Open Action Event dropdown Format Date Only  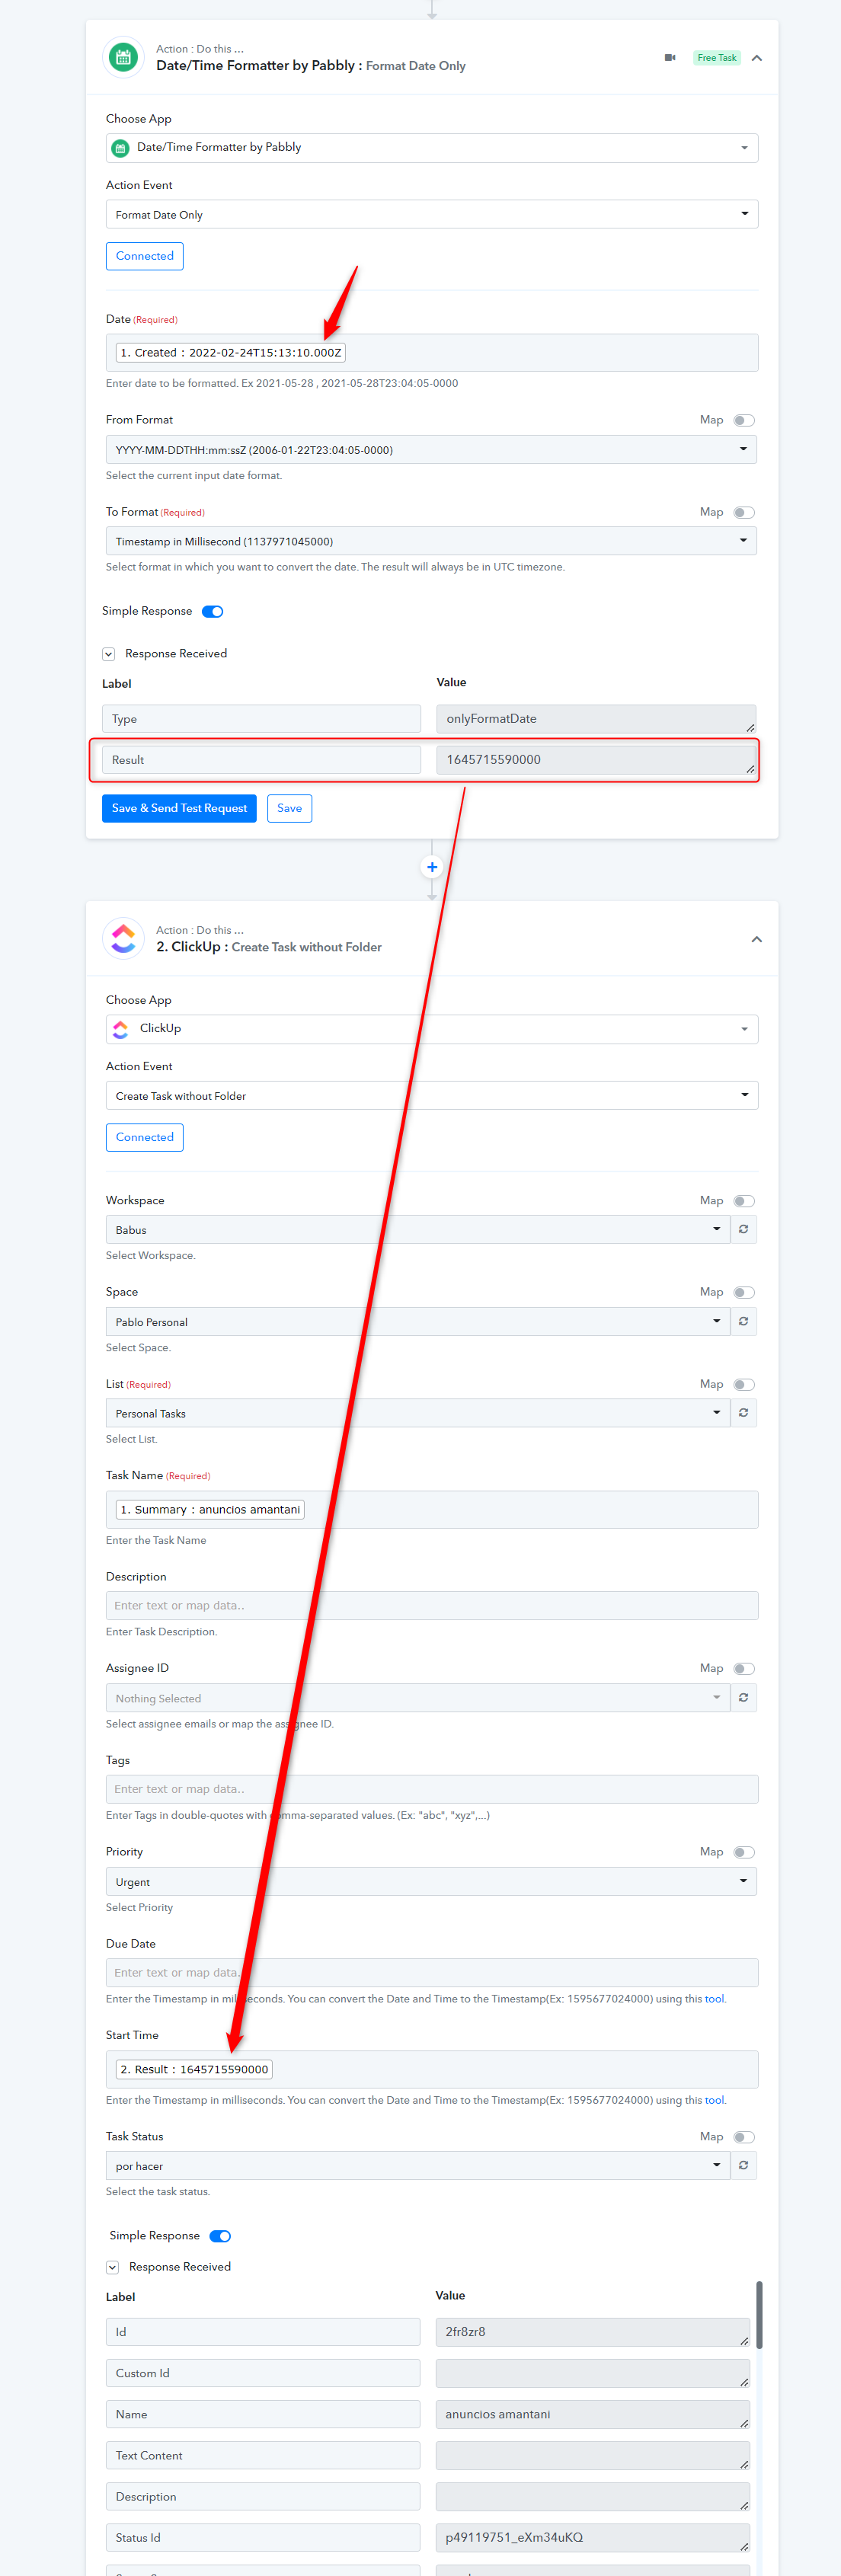pyautogui.click(x=431, y=214)
